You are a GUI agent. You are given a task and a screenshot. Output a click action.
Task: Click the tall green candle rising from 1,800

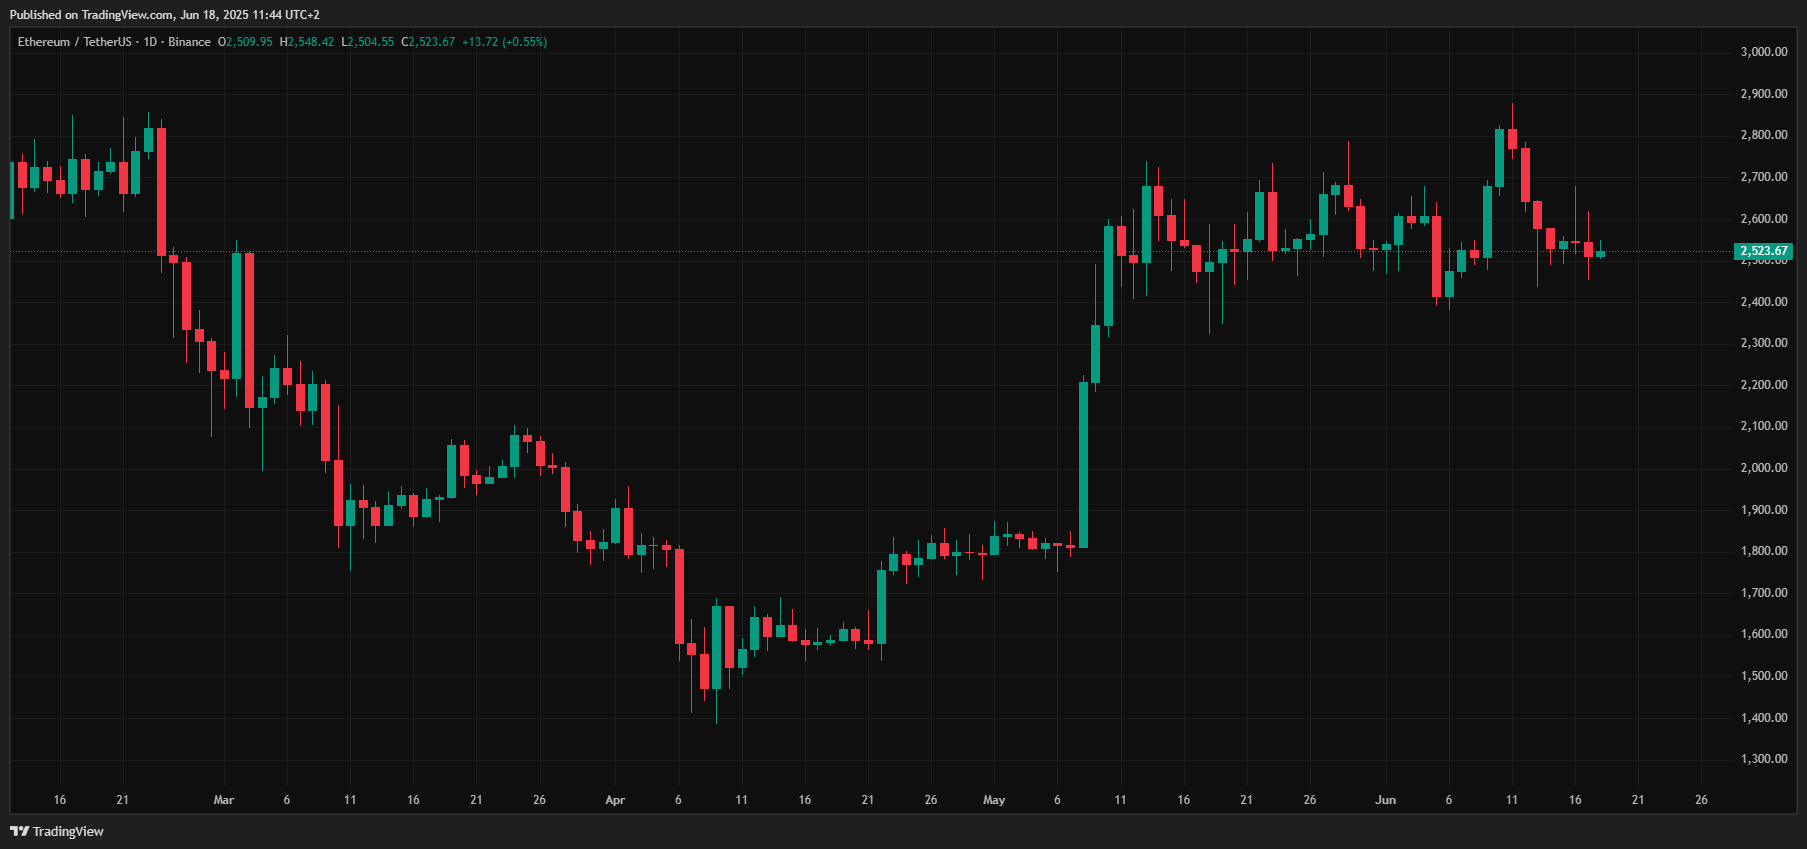coord(1083,465)
